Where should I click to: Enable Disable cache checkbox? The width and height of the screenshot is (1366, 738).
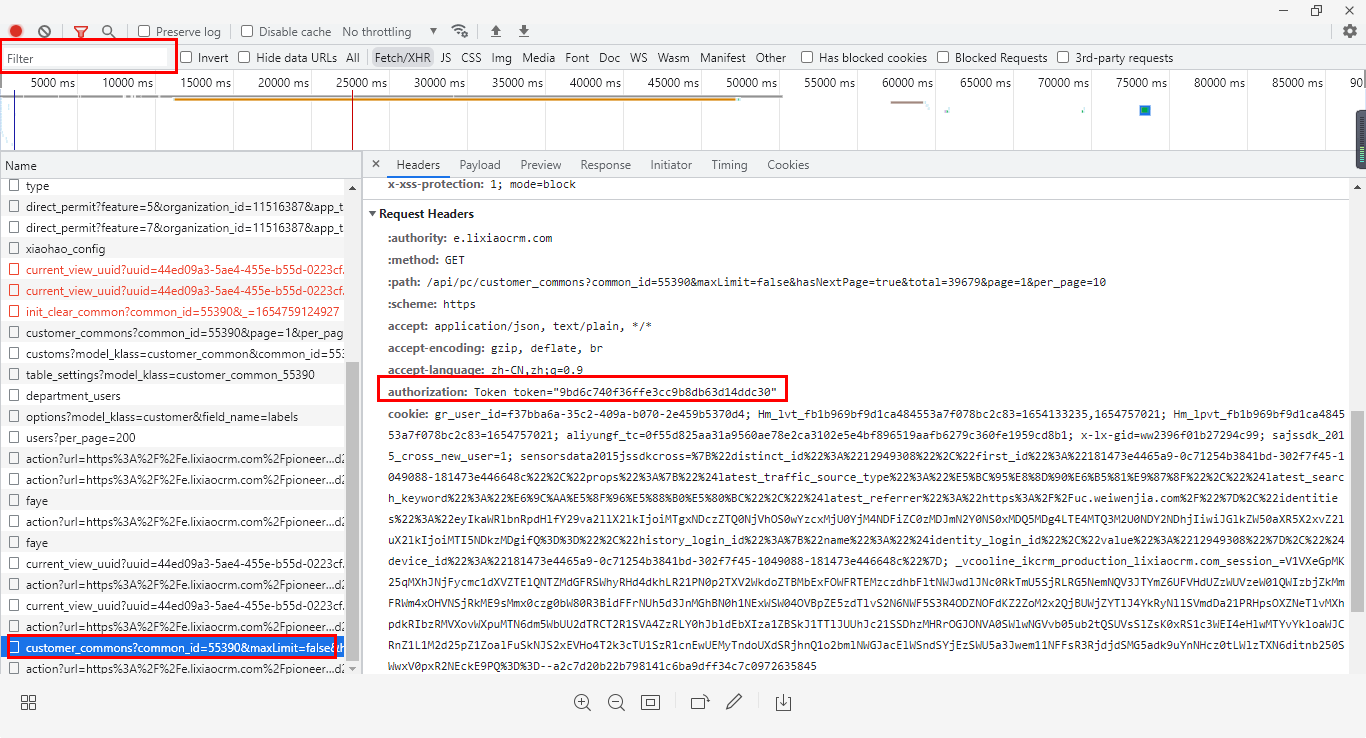[247, 31]
